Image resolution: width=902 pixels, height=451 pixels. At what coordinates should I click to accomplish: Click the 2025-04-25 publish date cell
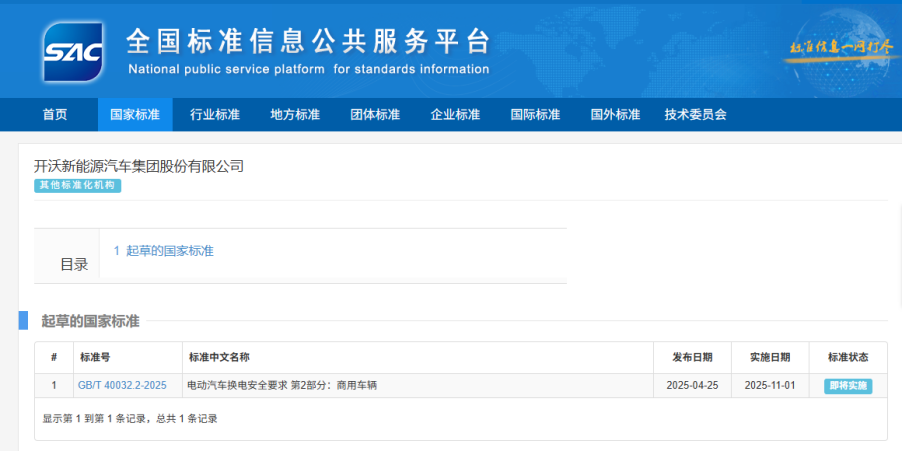[x=692, y=385]
